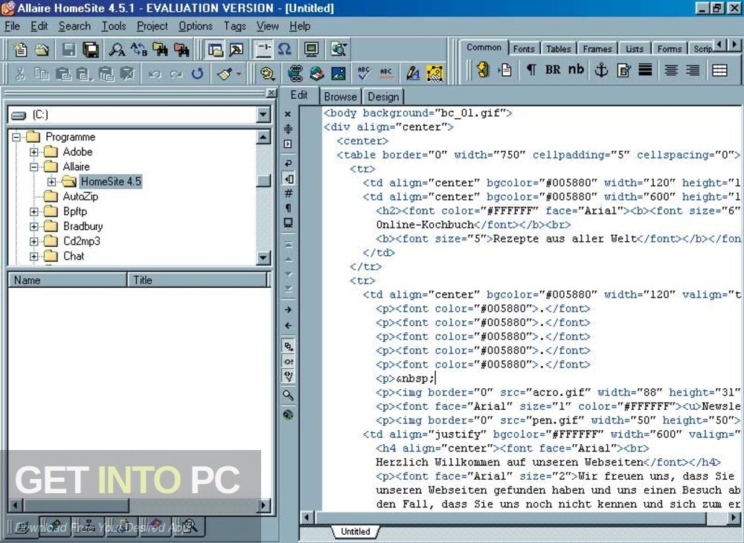Open the Tools menu
Image resolution: width=744 pixels, height=543 pixels.
113,26
